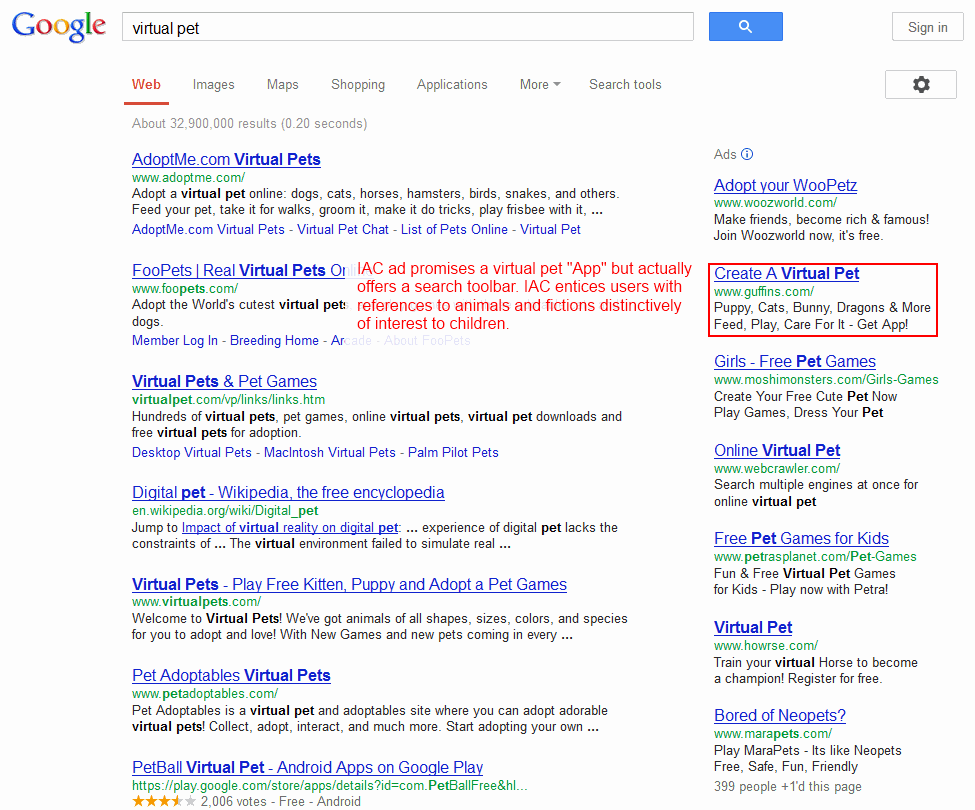This screenshot has width=975, height=810.
Task: Click the Google logo
Action: pos(59,27)
